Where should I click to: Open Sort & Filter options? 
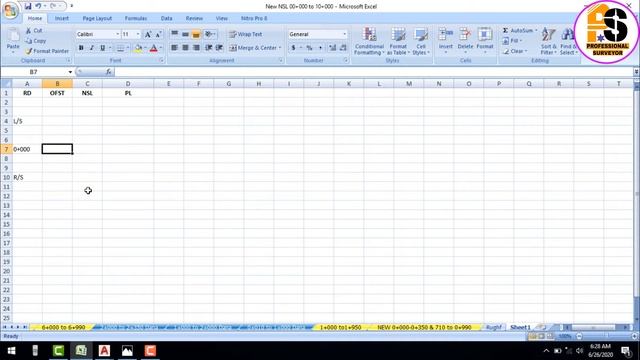pos(549,41)
